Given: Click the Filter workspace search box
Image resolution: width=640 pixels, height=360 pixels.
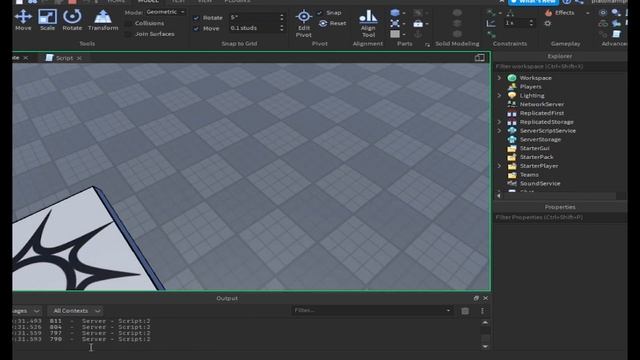Looking at the screenshot, I should [560, 66].
